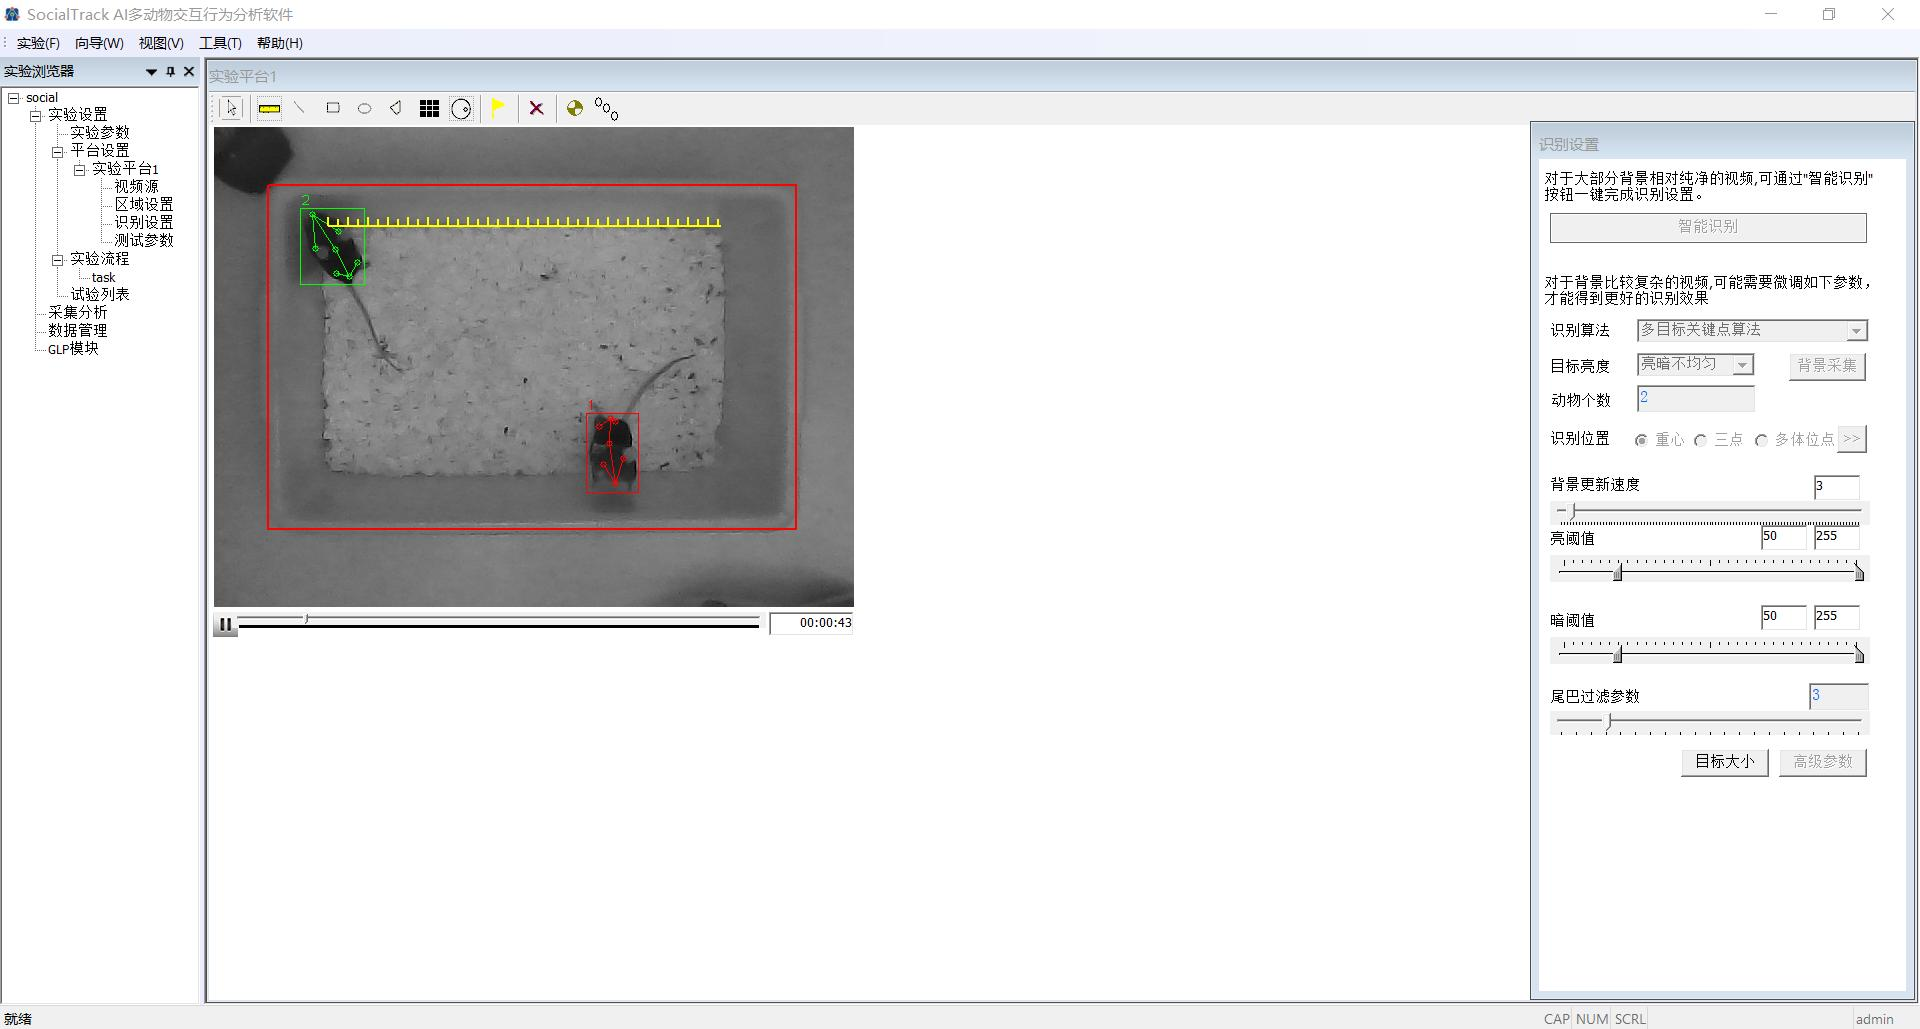
Task: Click the 00:00:43 time display
Action: tap(811, 623)
